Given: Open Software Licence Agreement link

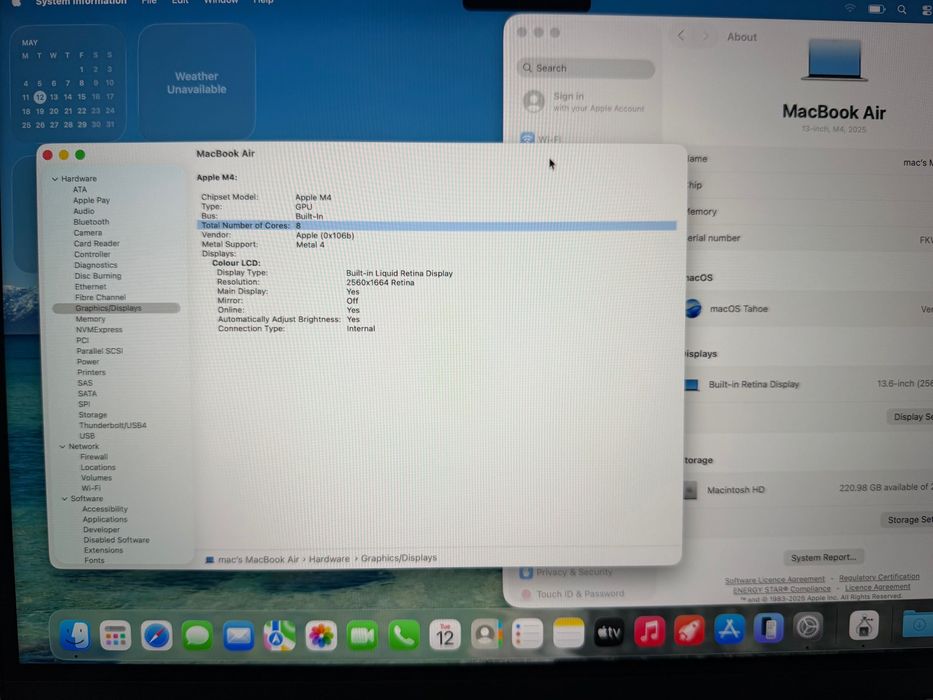Looking at the screenshot, I should click(775, 579).
